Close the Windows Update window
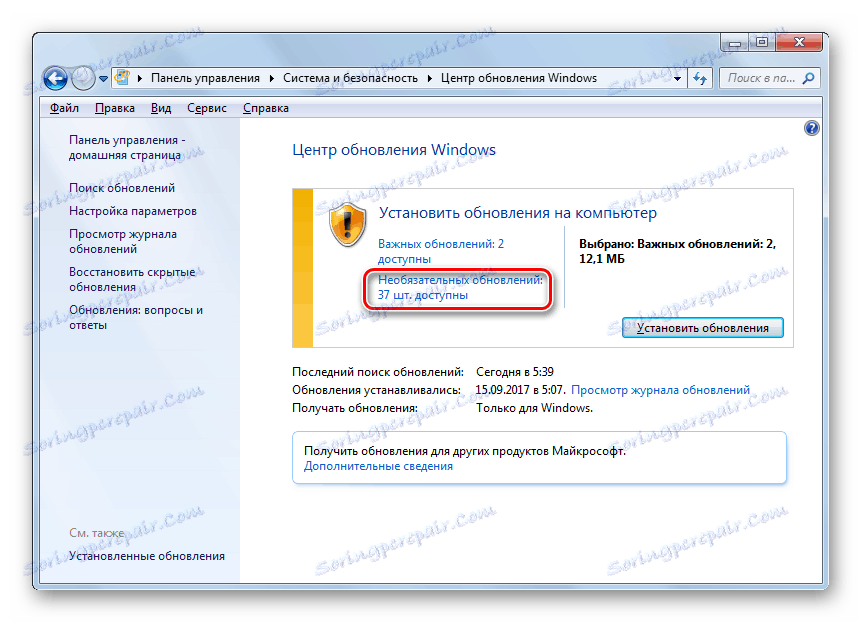This screenshot has width=862, height=623. (799, 42)
